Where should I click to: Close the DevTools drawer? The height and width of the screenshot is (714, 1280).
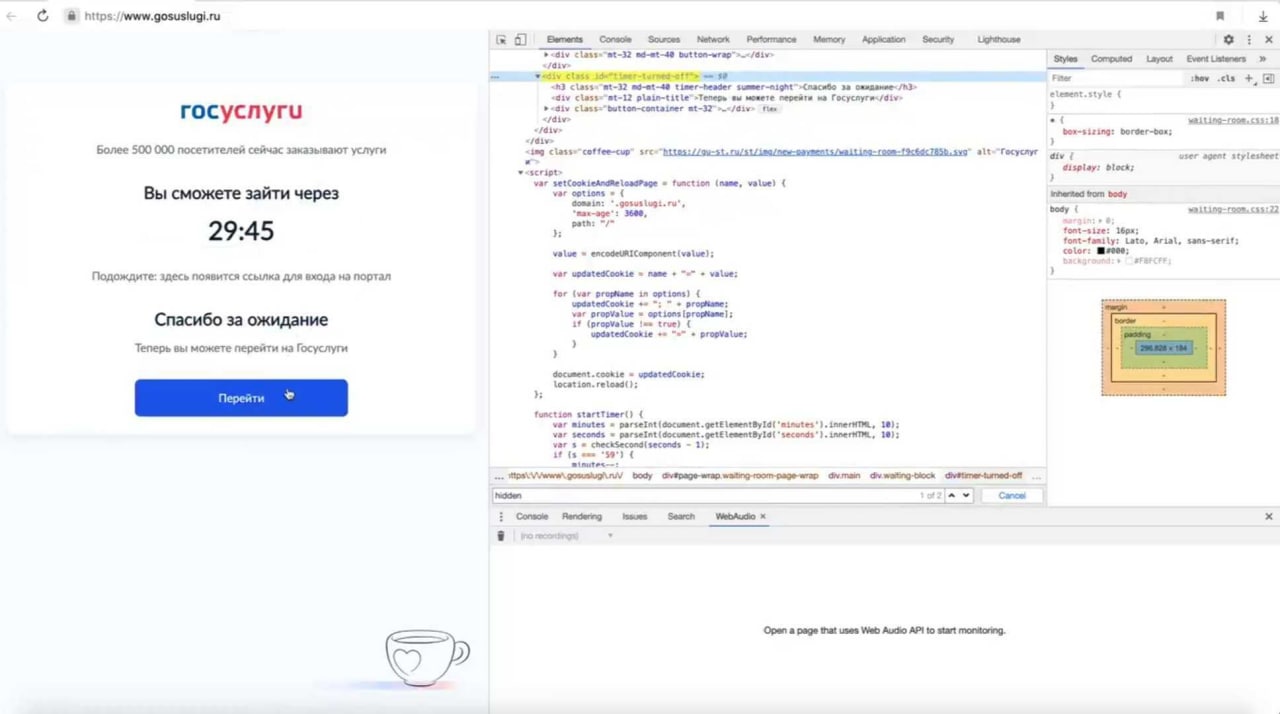[x=1269, y=517]
